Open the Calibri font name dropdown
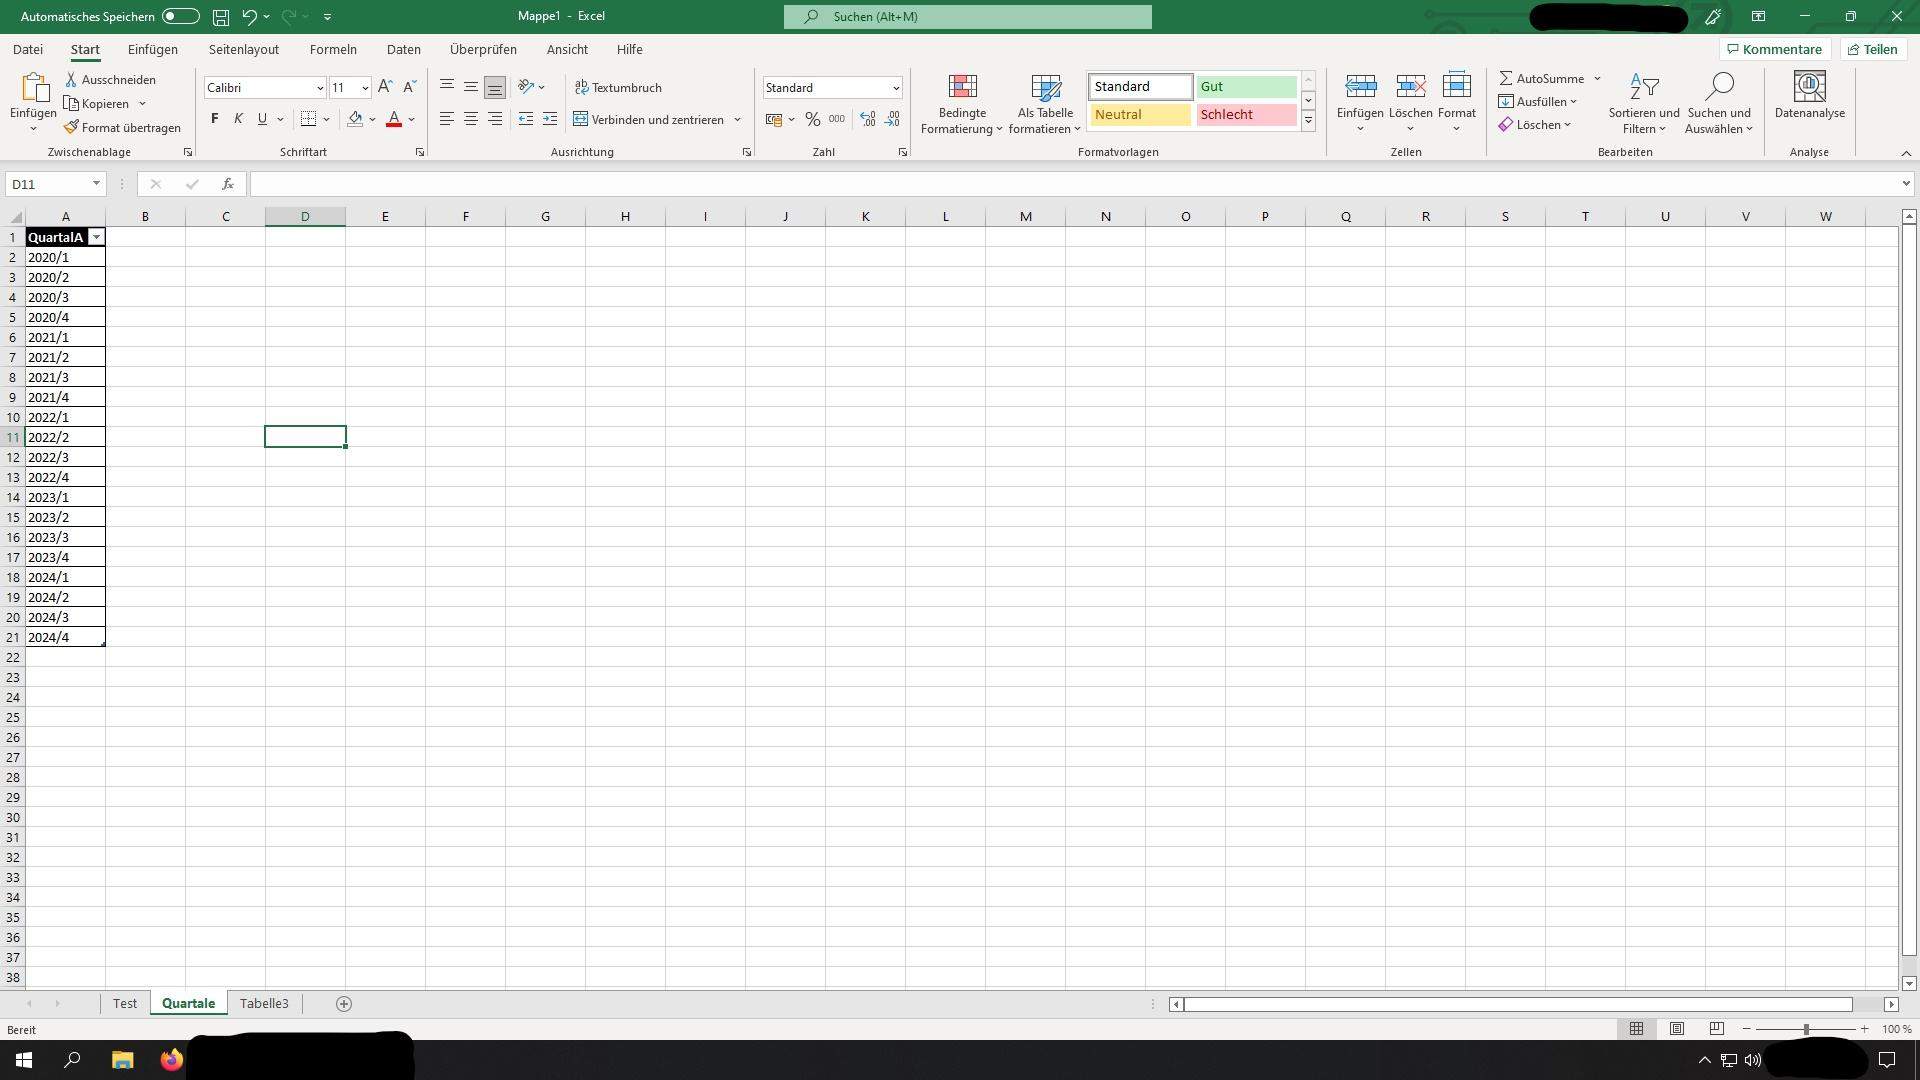The image size is (1920, 1080). click(x=320, y=88)
